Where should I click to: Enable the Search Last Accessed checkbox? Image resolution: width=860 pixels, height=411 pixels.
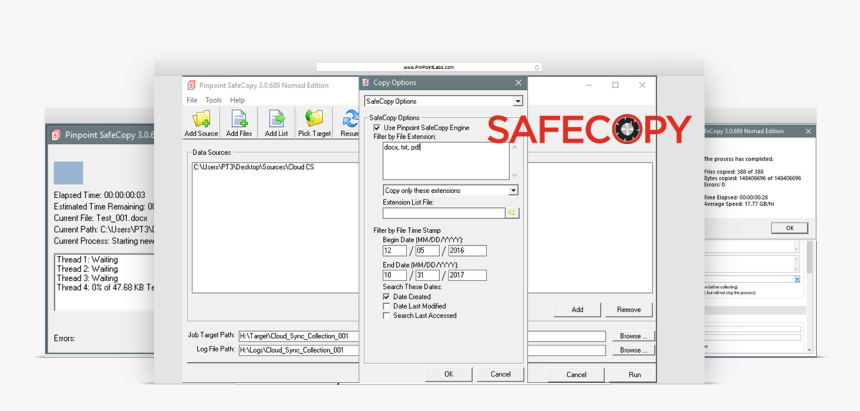tap(387, 316)
